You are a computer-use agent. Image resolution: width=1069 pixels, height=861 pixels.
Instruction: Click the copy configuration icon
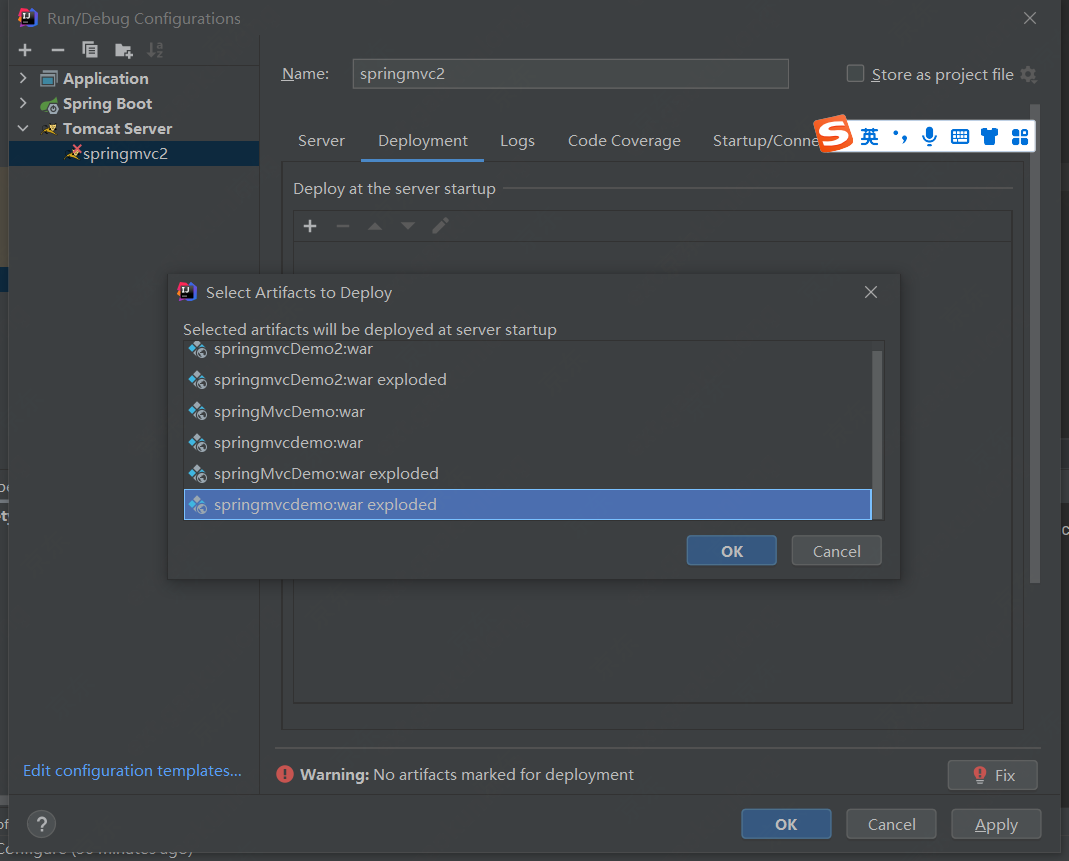(90, 50)
